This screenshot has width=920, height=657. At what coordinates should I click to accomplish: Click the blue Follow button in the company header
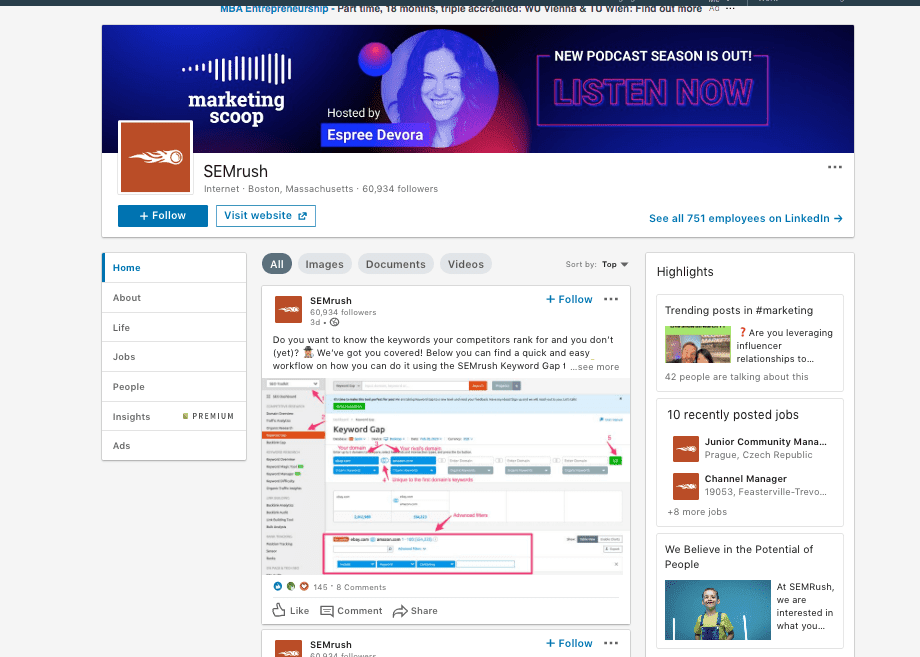[x=163, y=215]
